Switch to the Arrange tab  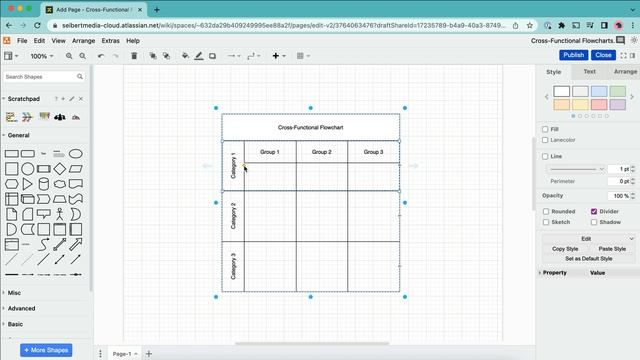(x=625, y=71)
